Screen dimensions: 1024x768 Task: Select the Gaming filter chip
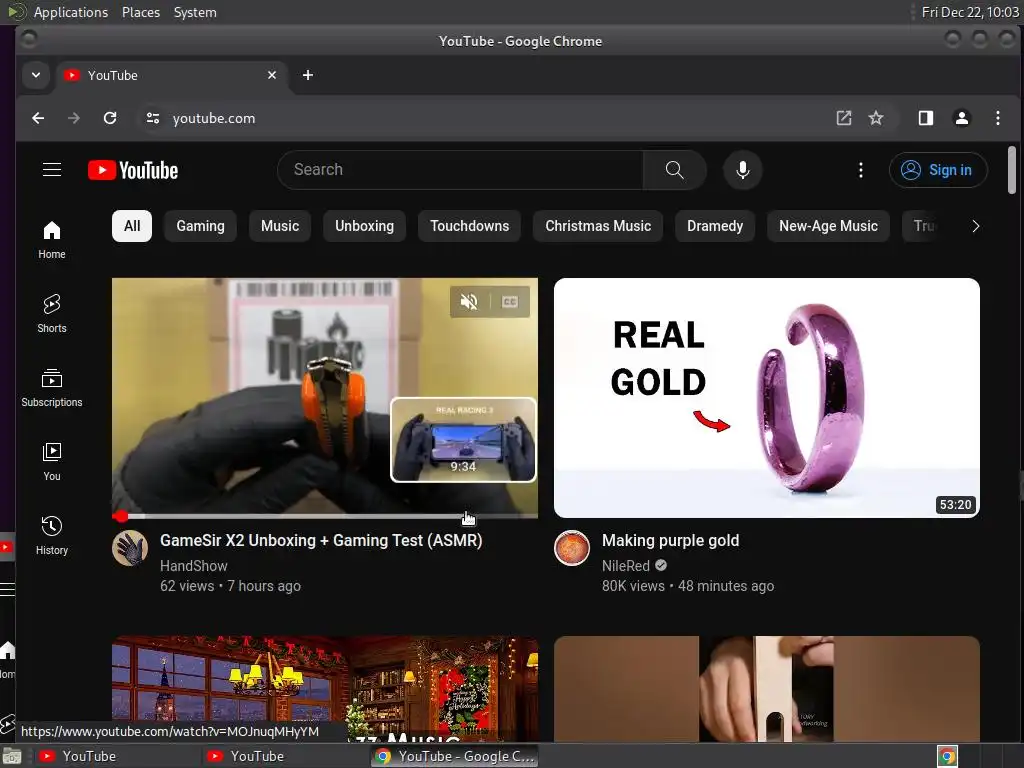(200, 226)
